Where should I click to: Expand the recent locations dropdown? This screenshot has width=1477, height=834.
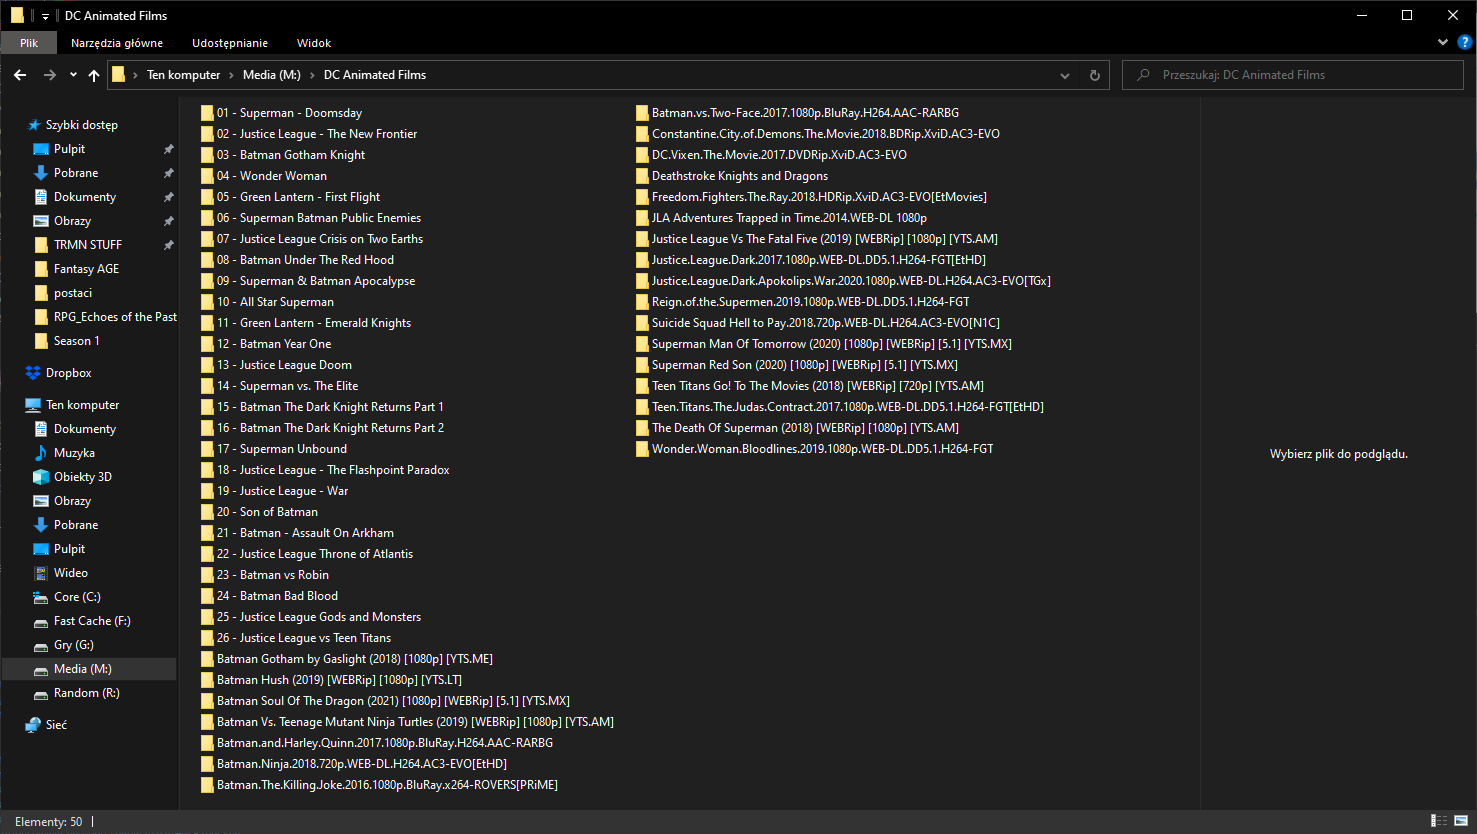coord(73,75)
